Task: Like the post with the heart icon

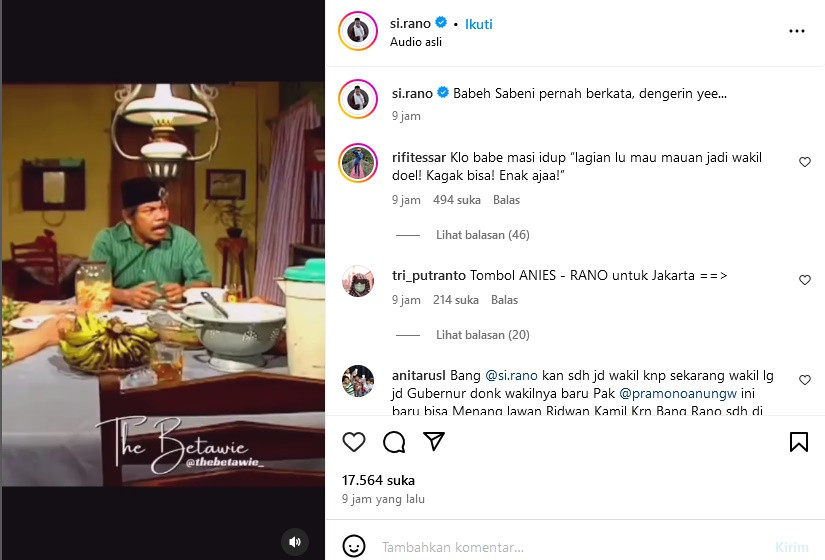Action: click(x=354, y=442)
